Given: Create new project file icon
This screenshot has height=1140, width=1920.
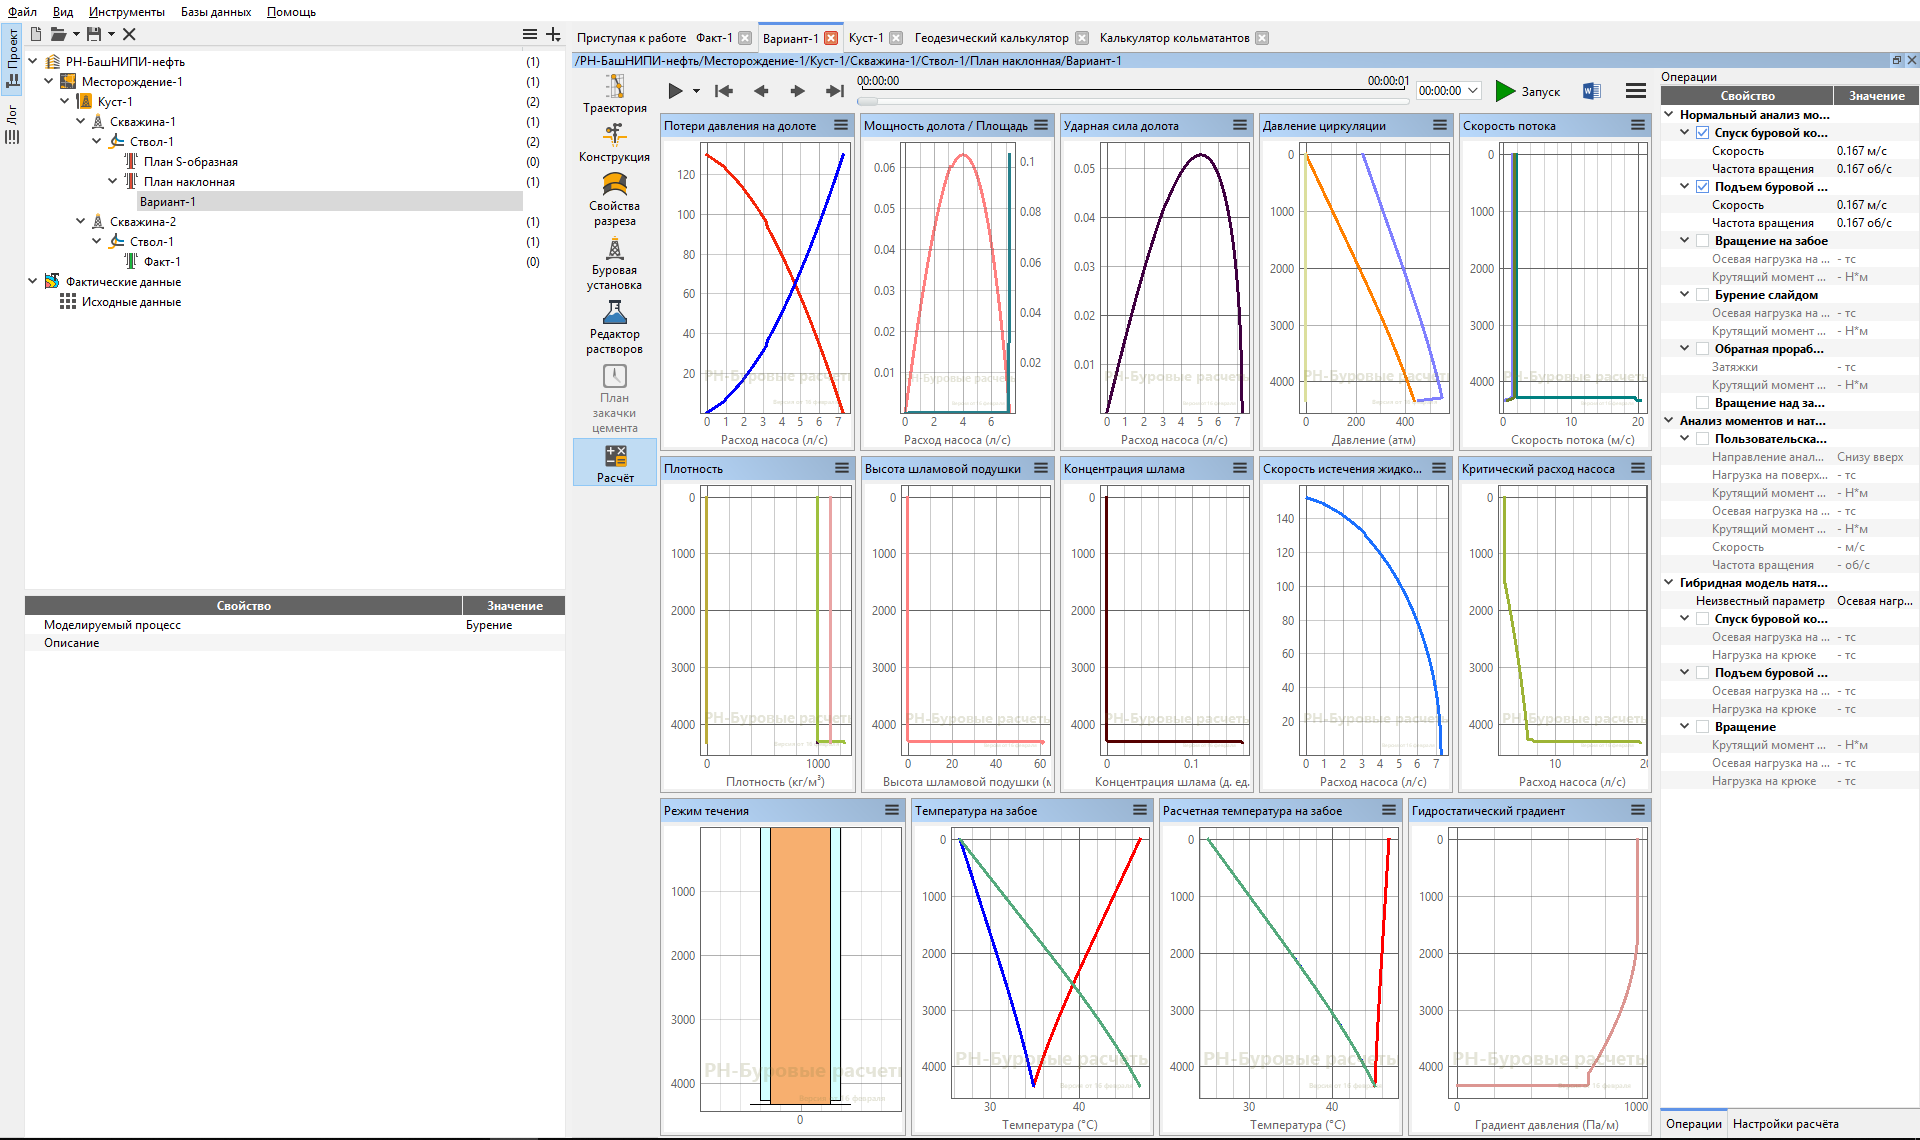Looking at the screenshot, I should point(36,34).
